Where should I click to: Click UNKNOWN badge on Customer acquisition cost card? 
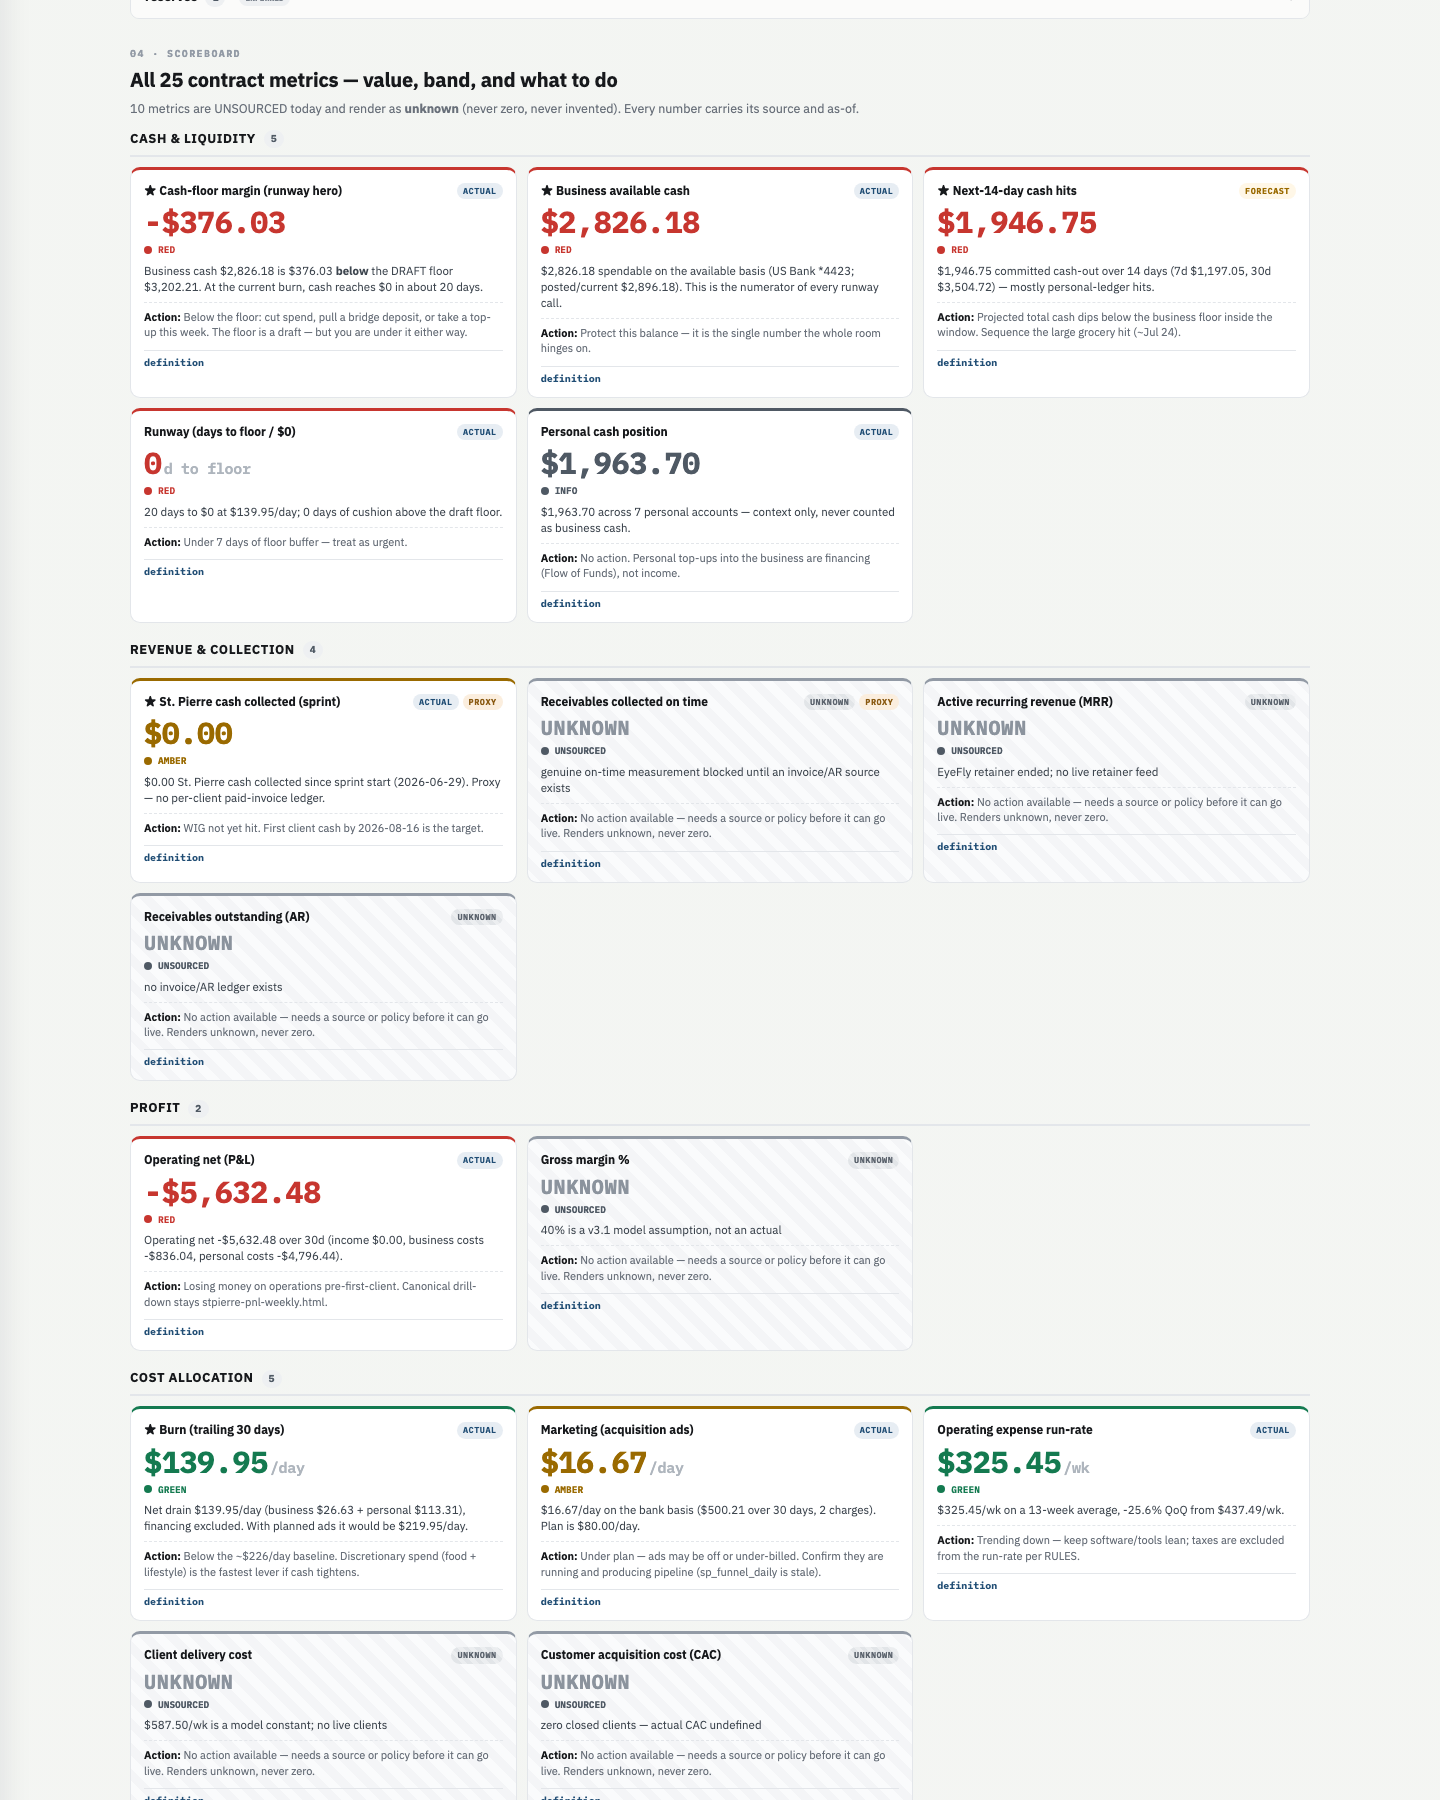873,1656
